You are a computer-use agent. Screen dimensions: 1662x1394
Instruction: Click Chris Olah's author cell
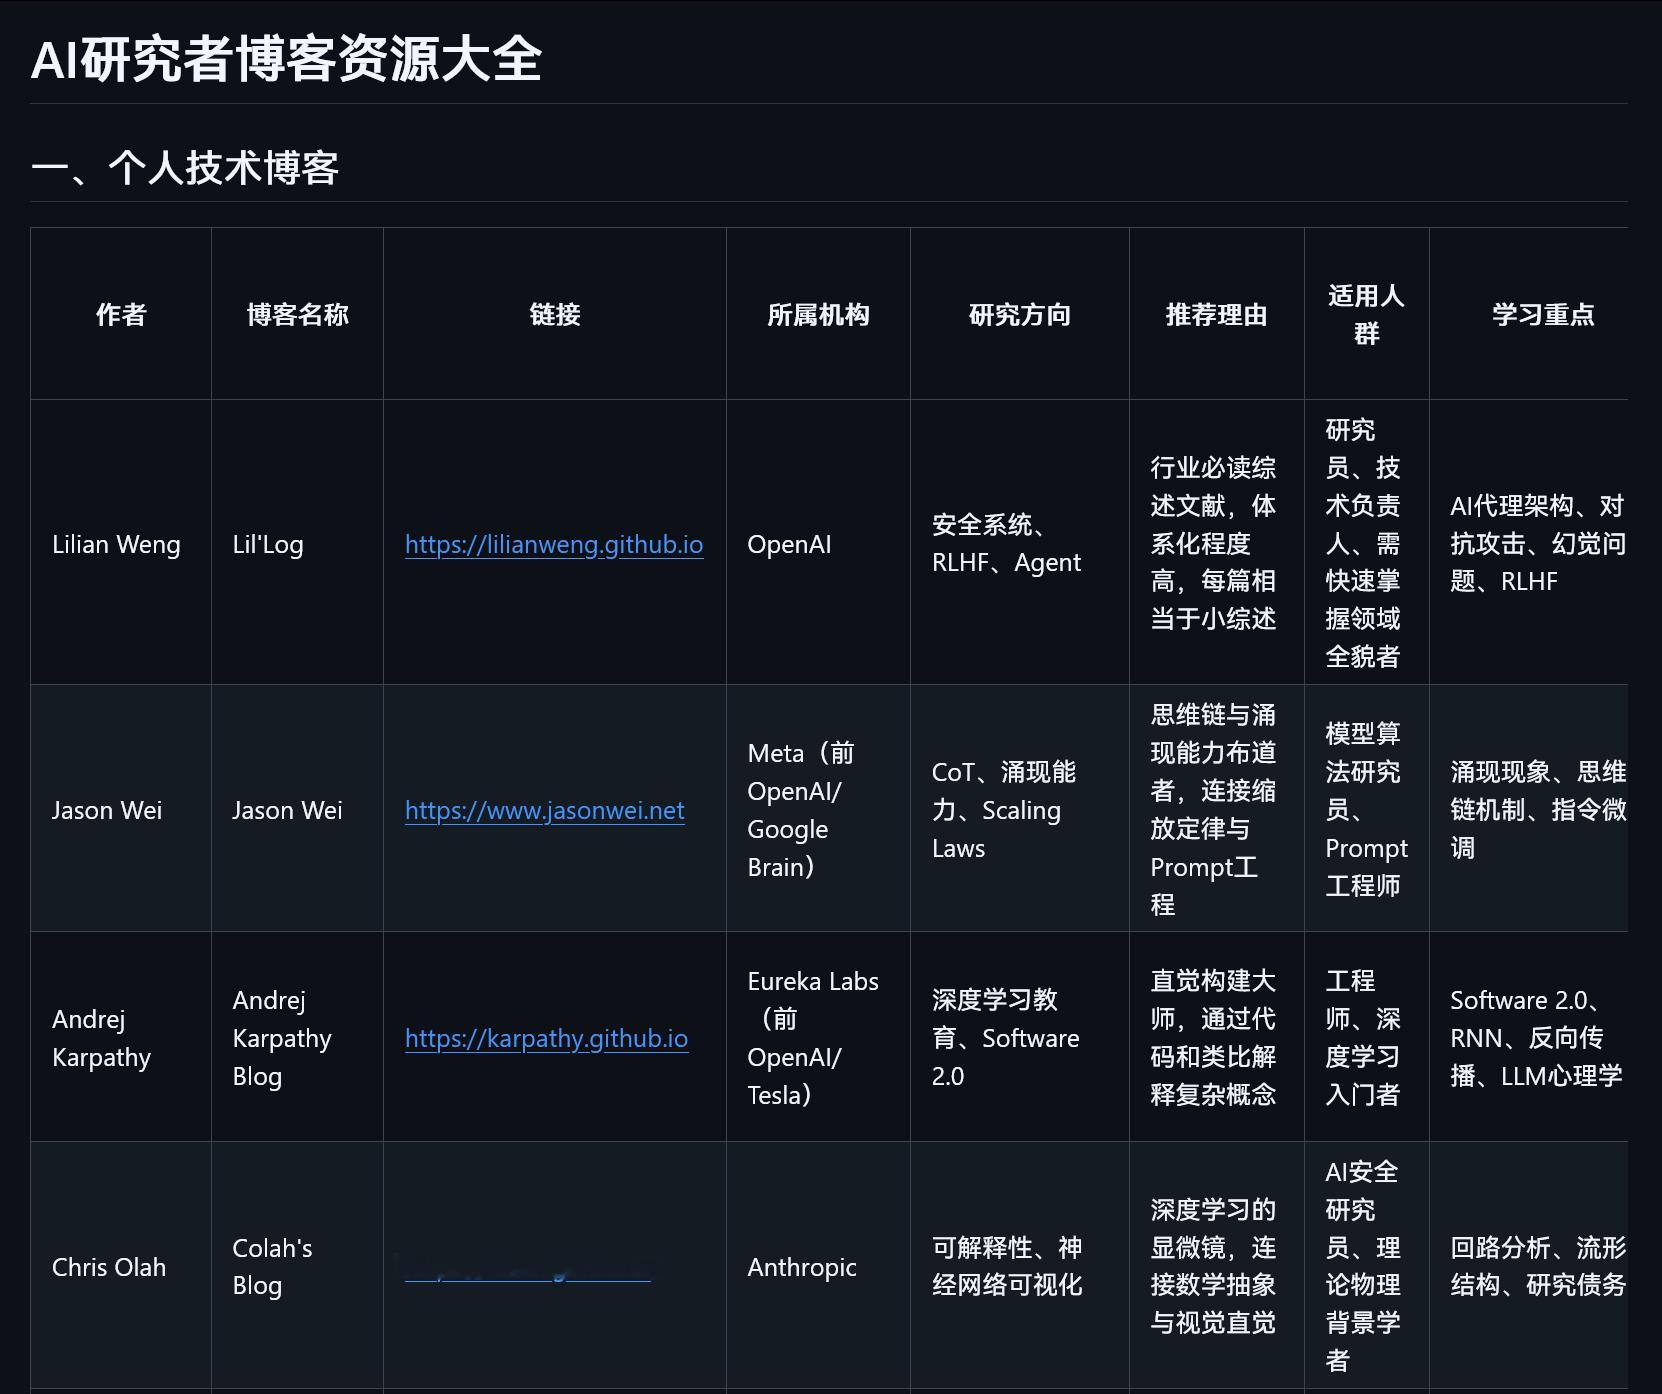[x=108, y=1268]
